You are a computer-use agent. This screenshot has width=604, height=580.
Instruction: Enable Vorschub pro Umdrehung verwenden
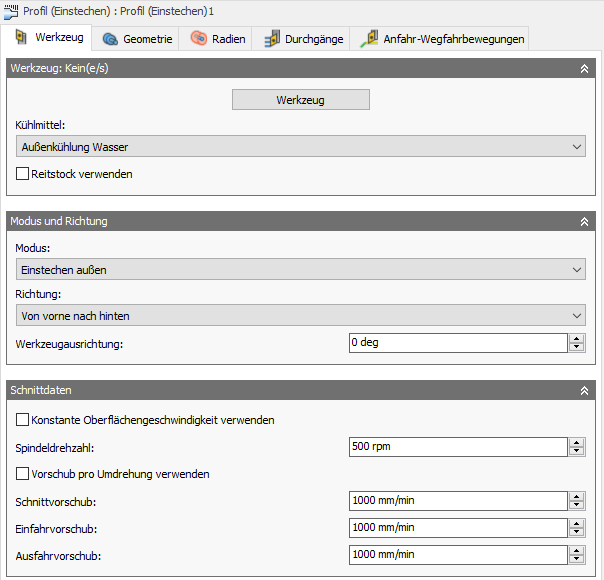[x=23, y=474]
